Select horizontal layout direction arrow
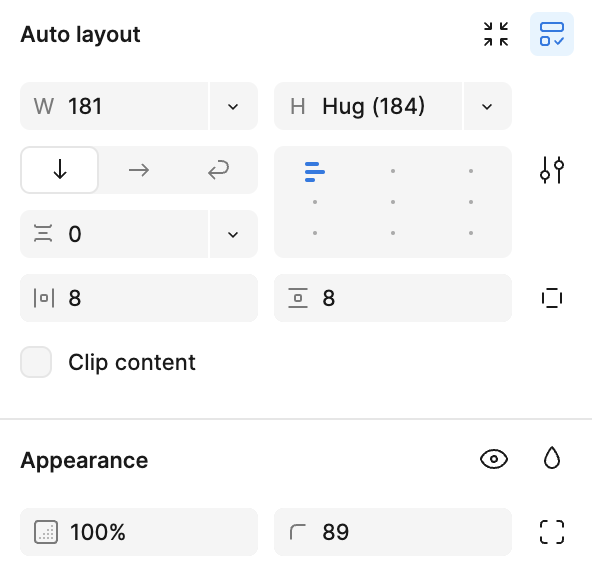The width and height of the screenshot is (592, 574). [139, 170]
